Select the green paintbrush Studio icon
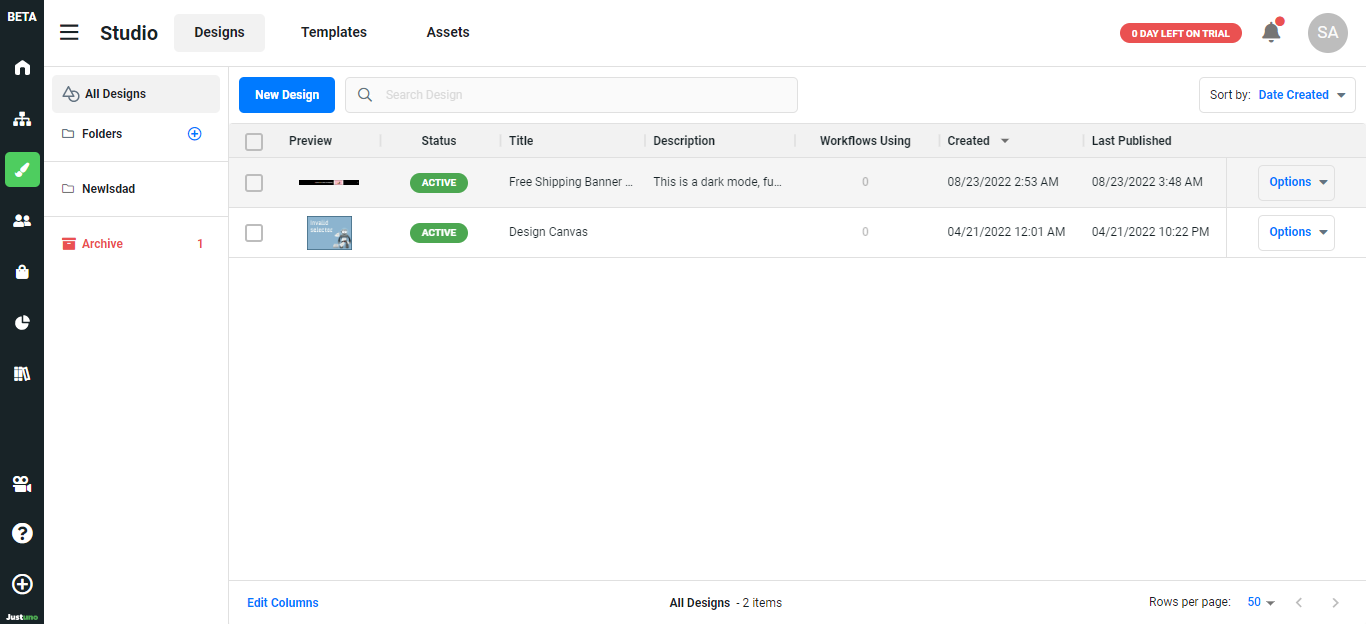 click(x=22, y=170)
